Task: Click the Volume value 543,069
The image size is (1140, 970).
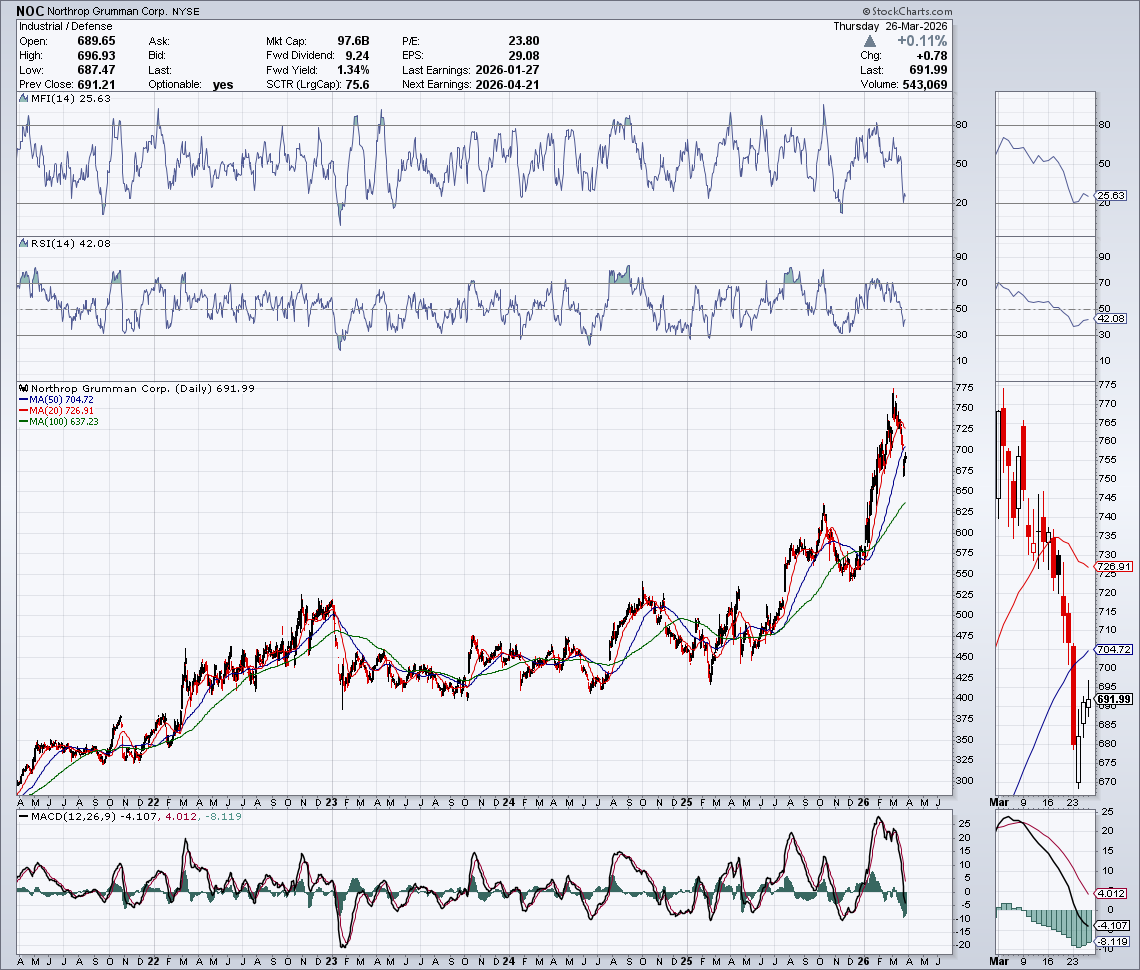Action: tap(925, 84)
